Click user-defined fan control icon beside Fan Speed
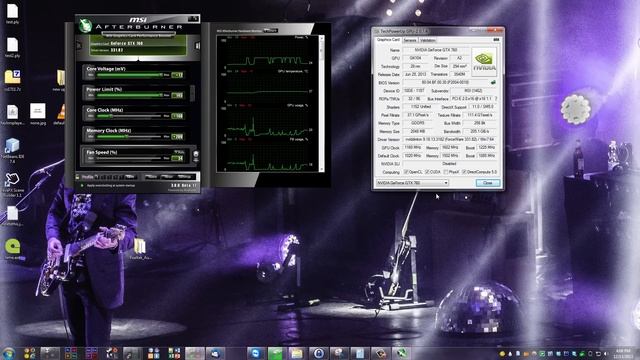 (196, 155)
